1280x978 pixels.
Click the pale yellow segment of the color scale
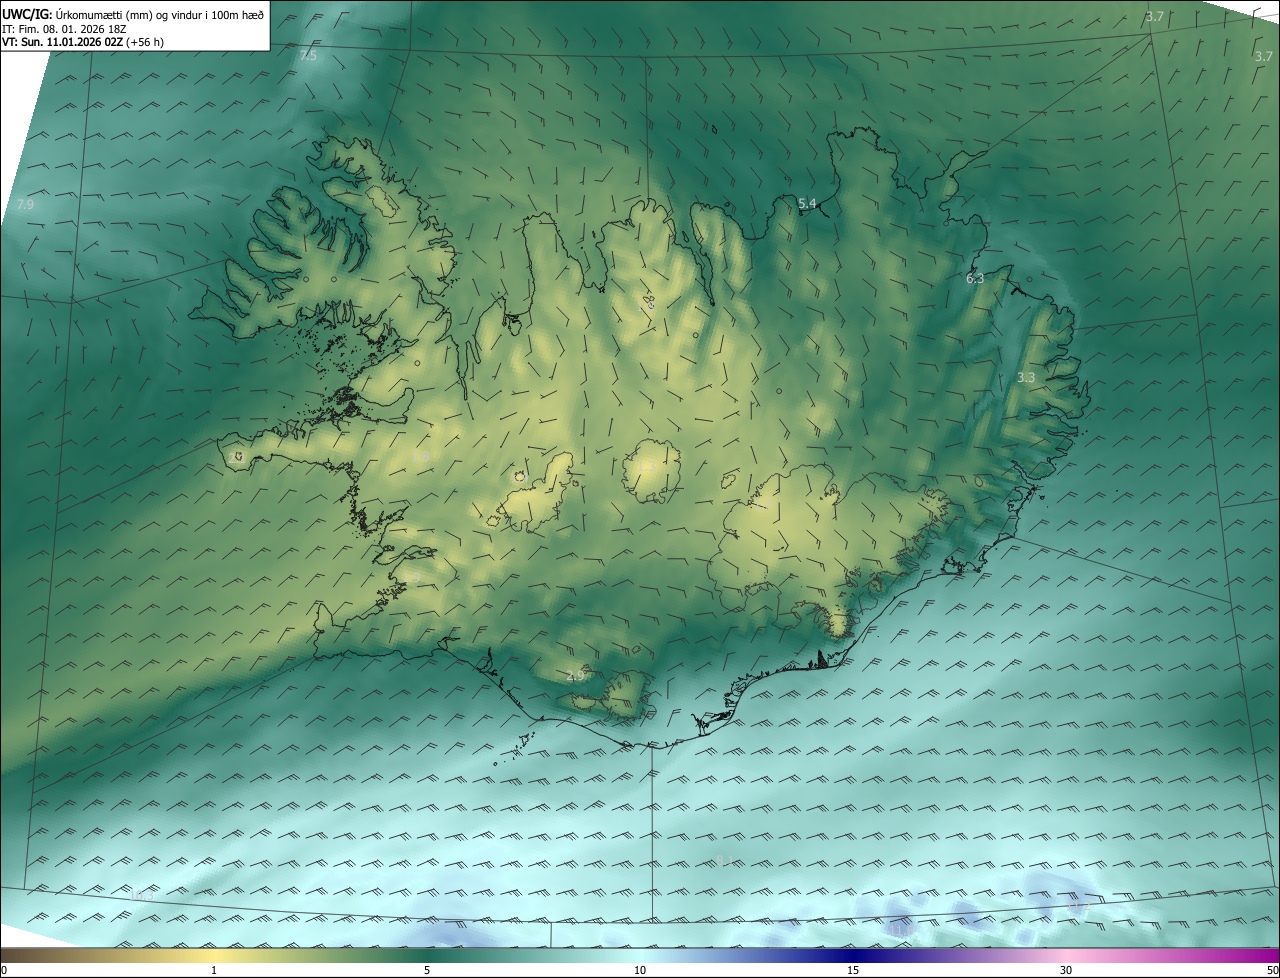214,955
